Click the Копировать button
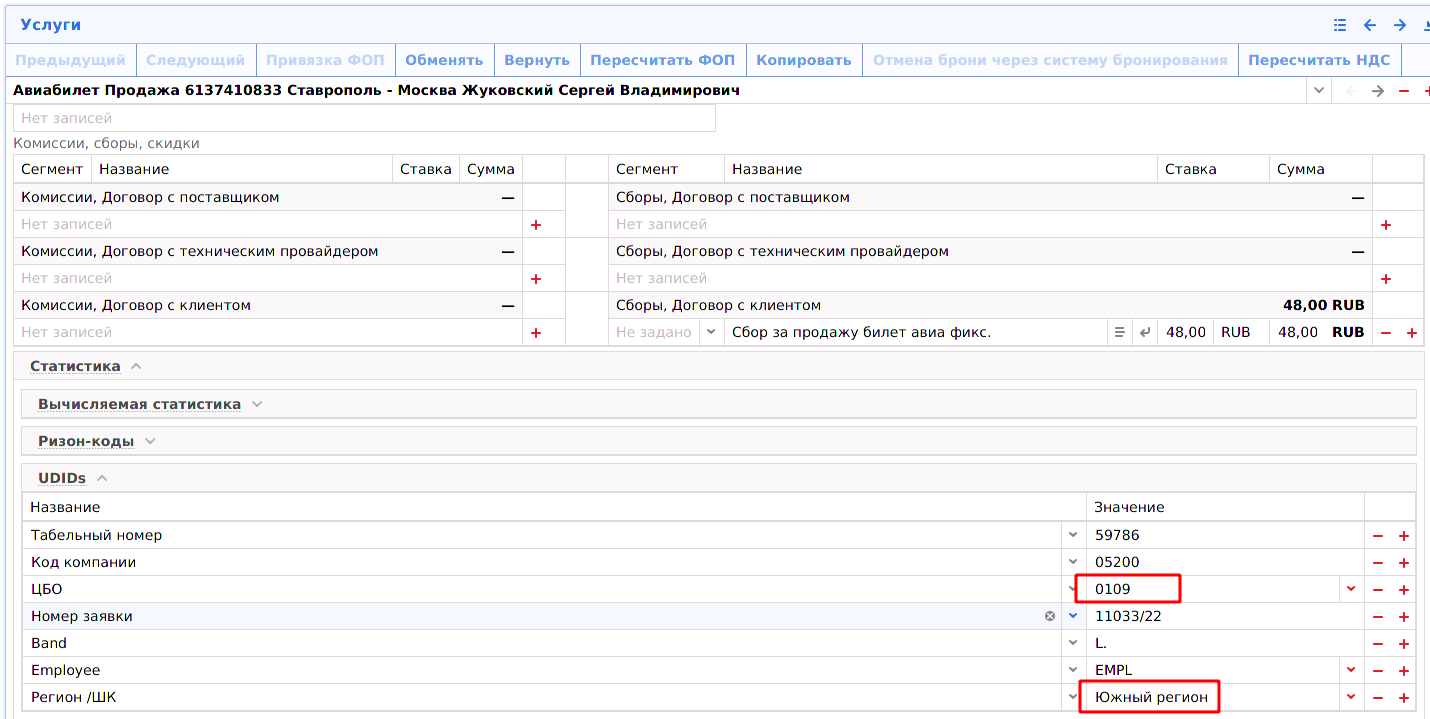 (803, 60)
